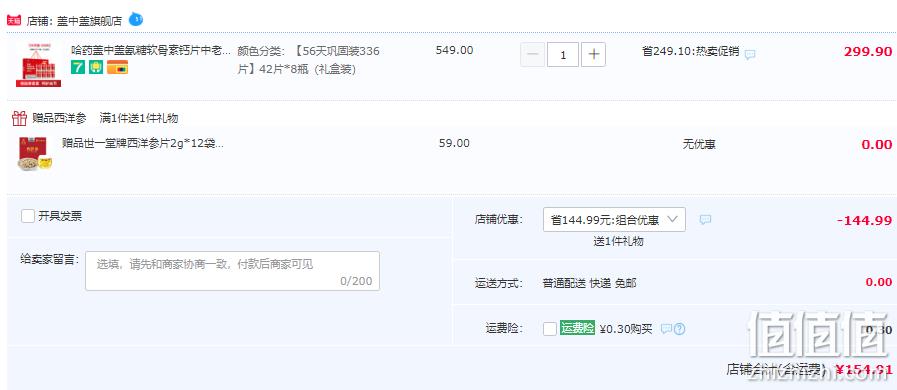This screenshot has width=897, height=390.
Task: Click the 59.00 gift original price
Action: 454,143
